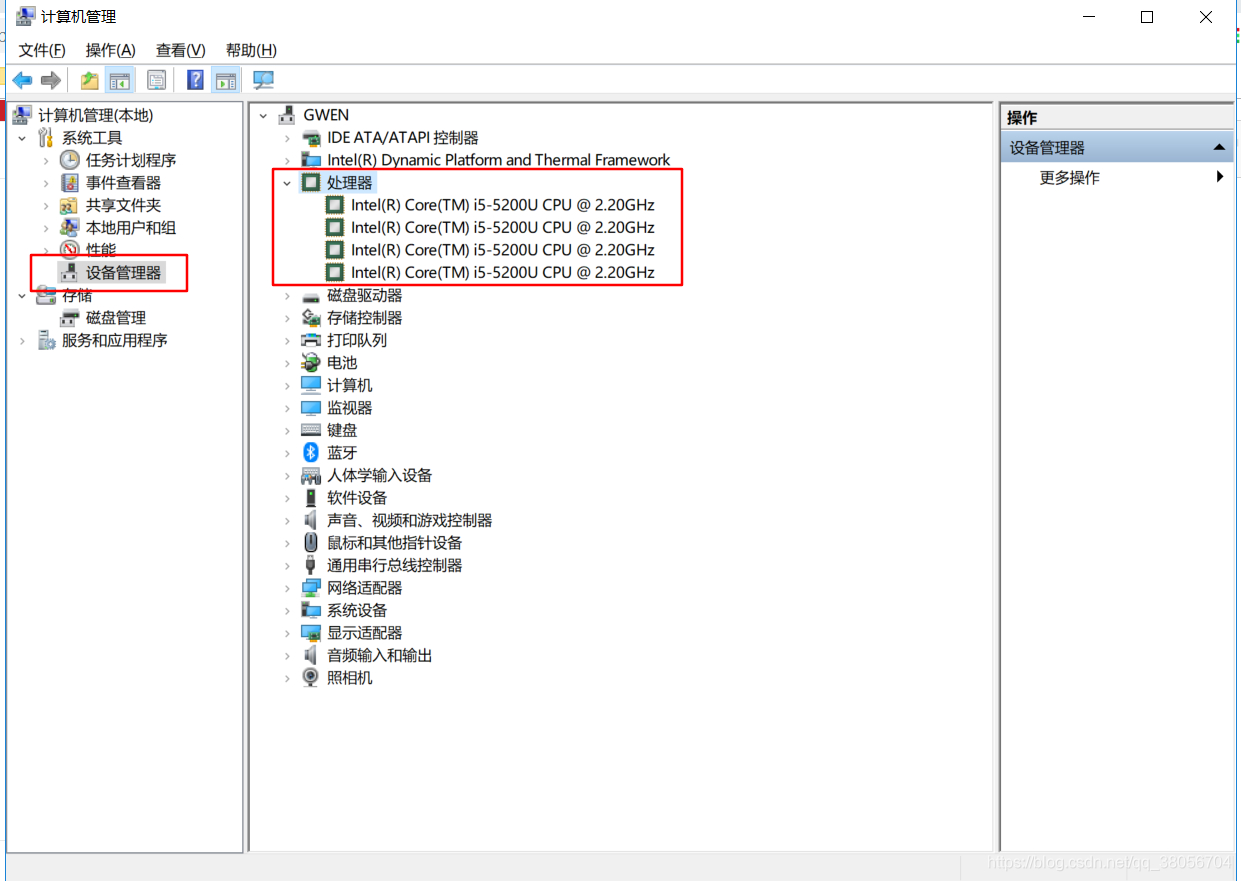1241x881 pixels.
Task: Click the 通用串行总线控制器 USB icon
Action: click(x=311, y=565)
